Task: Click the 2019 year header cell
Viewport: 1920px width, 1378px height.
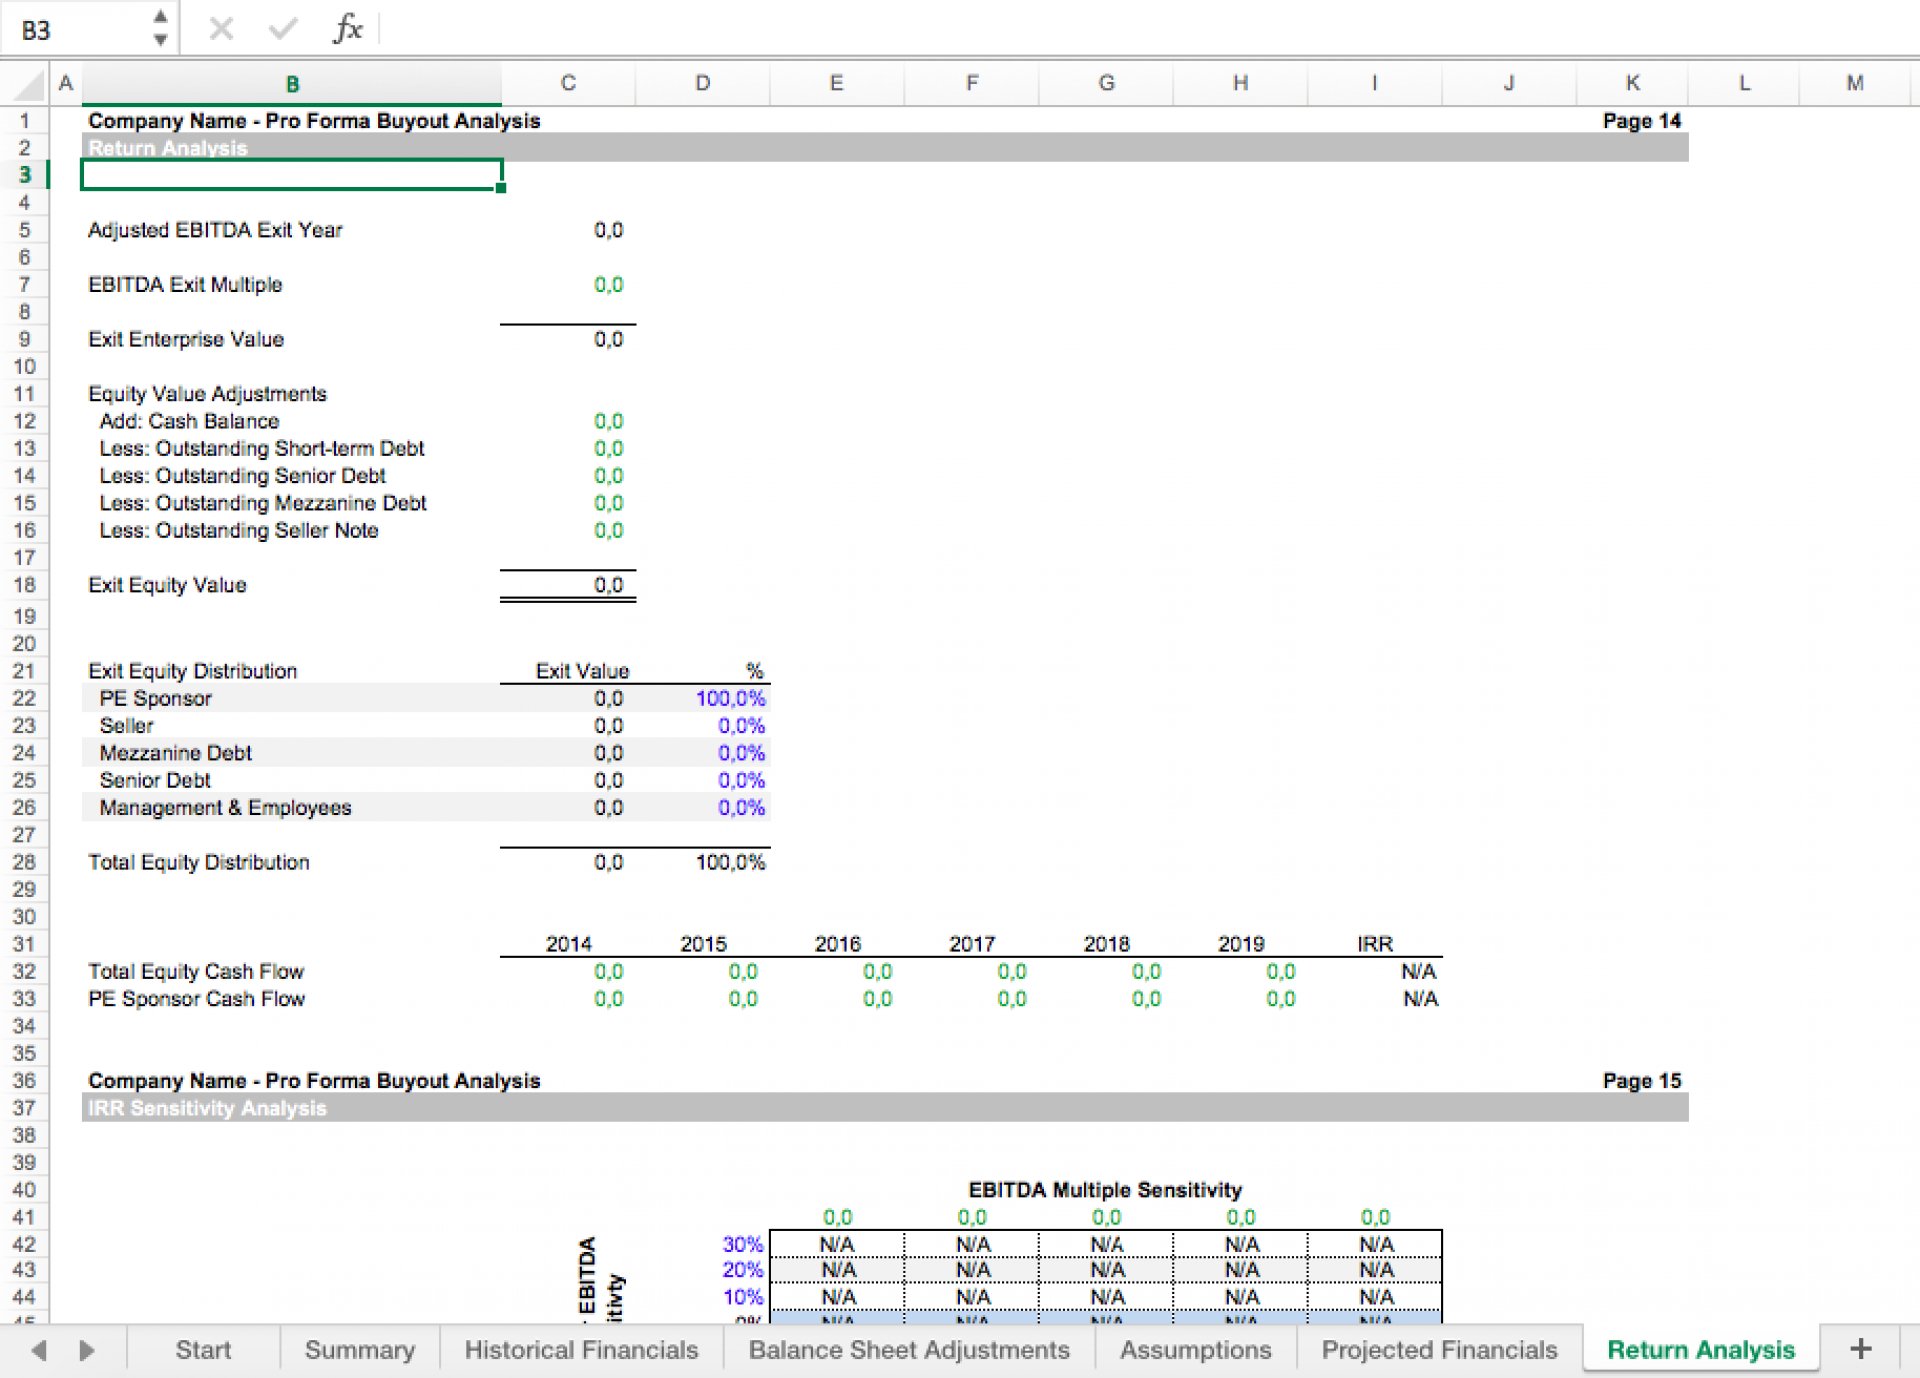Action: (1240, 944)
